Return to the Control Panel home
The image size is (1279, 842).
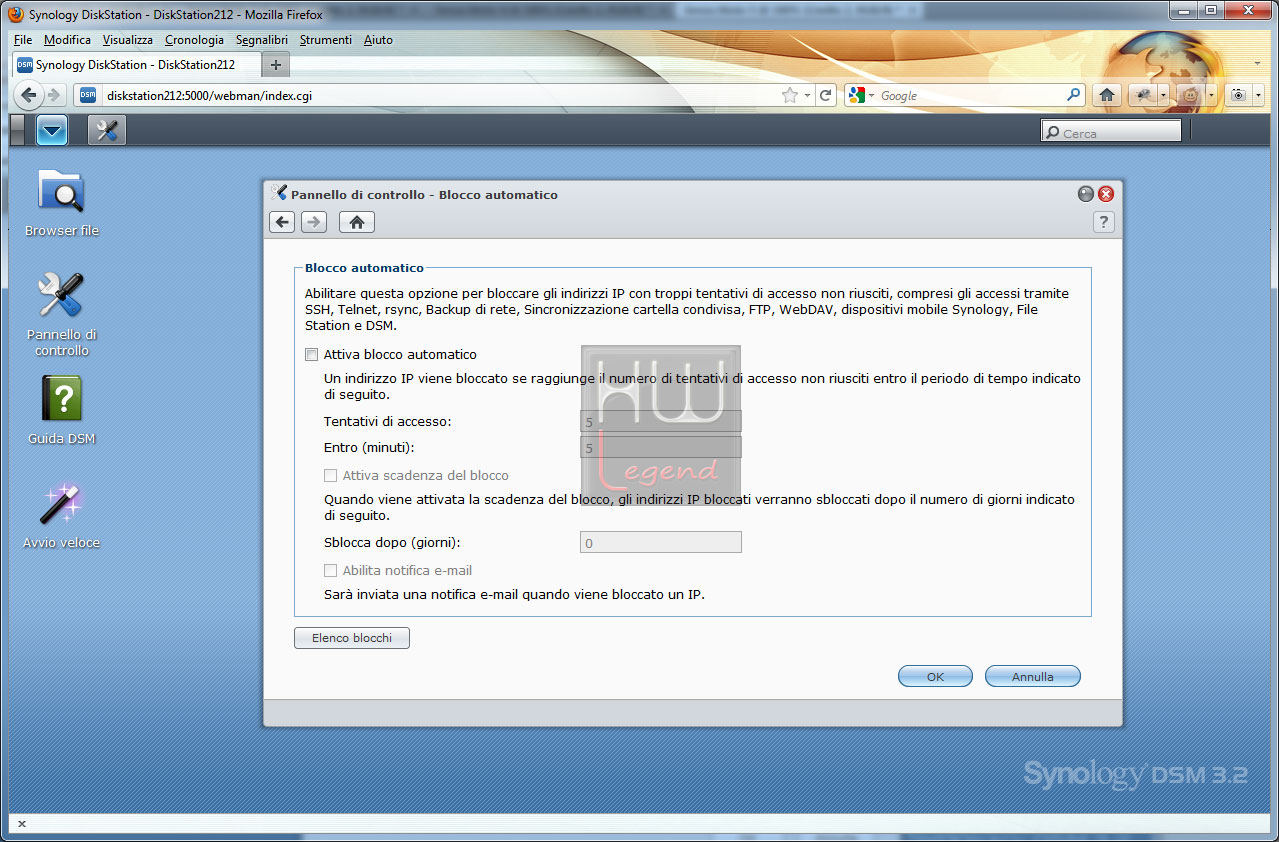point(357,222)
